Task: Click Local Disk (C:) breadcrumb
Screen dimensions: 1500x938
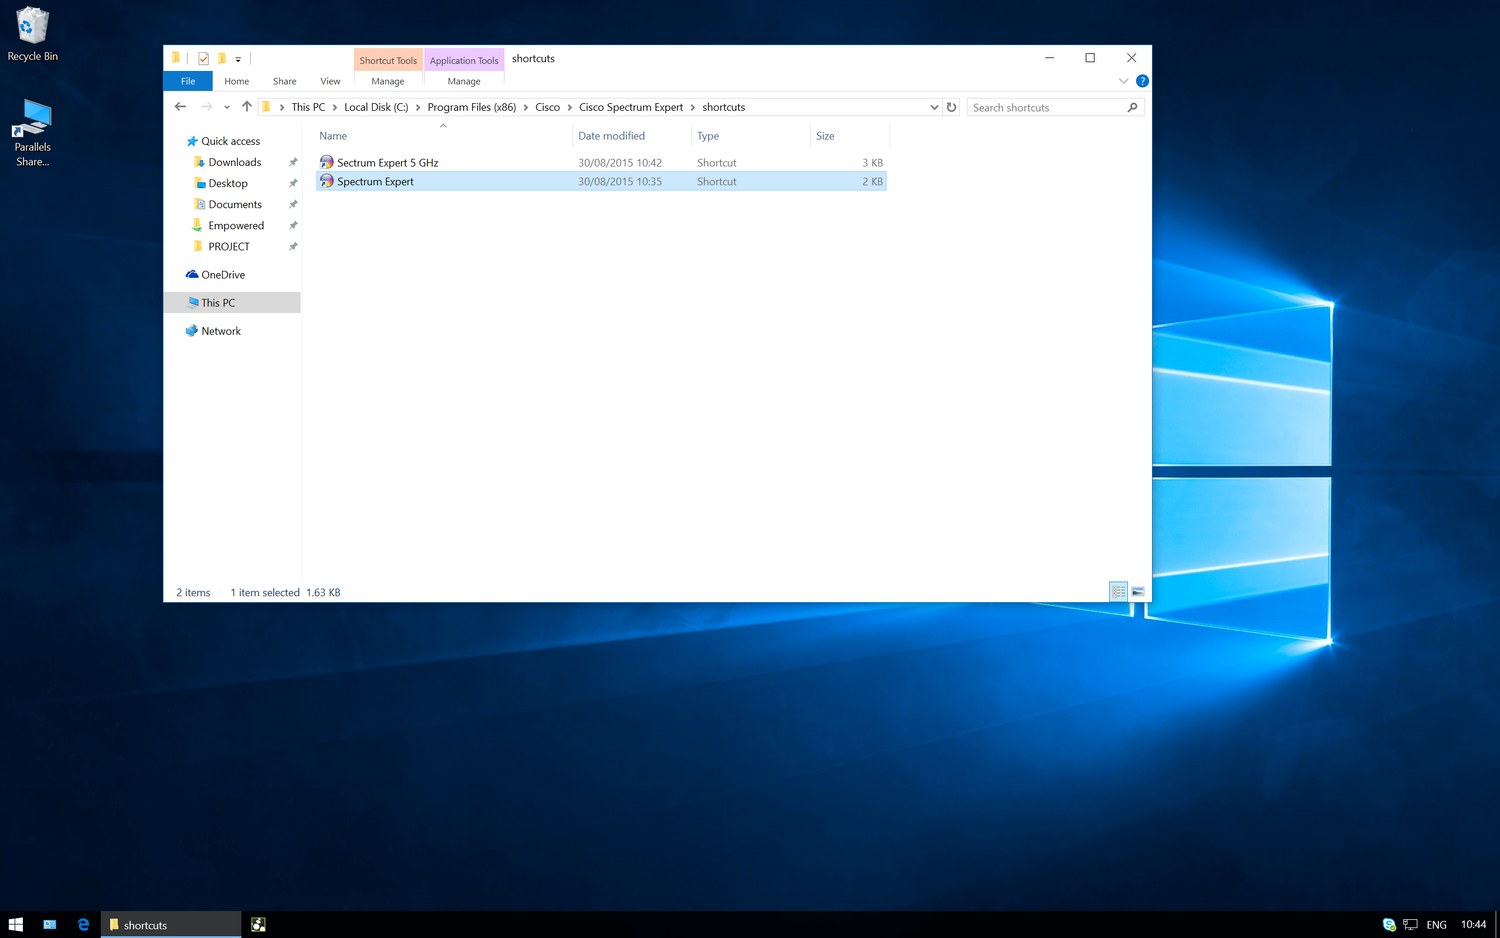Action: [x=376, y=107]
